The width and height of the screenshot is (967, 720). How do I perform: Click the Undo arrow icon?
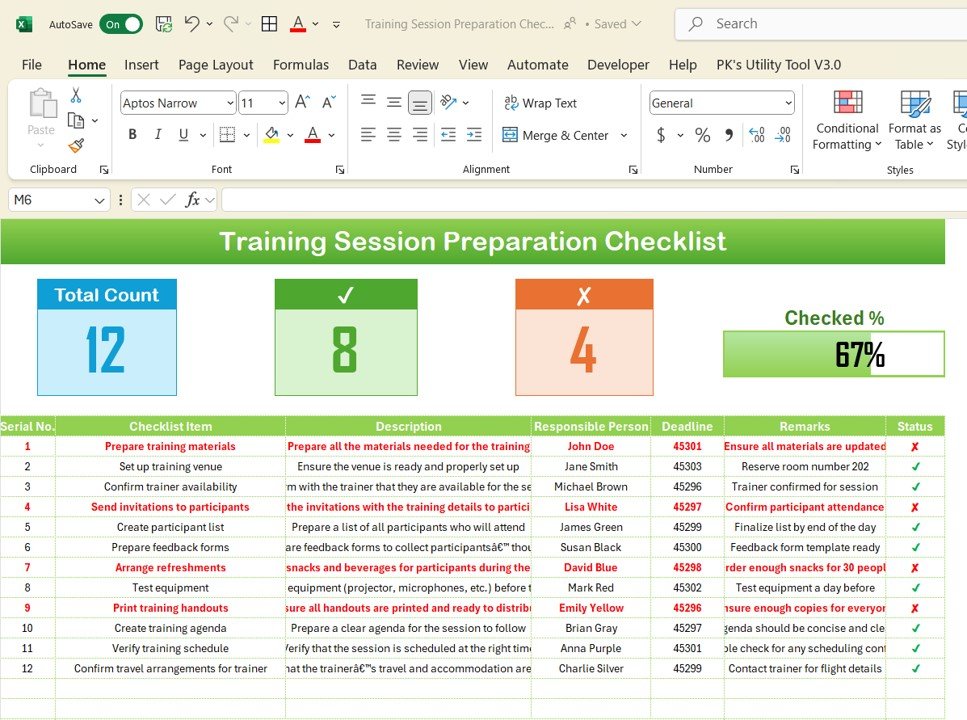[192, 24]
